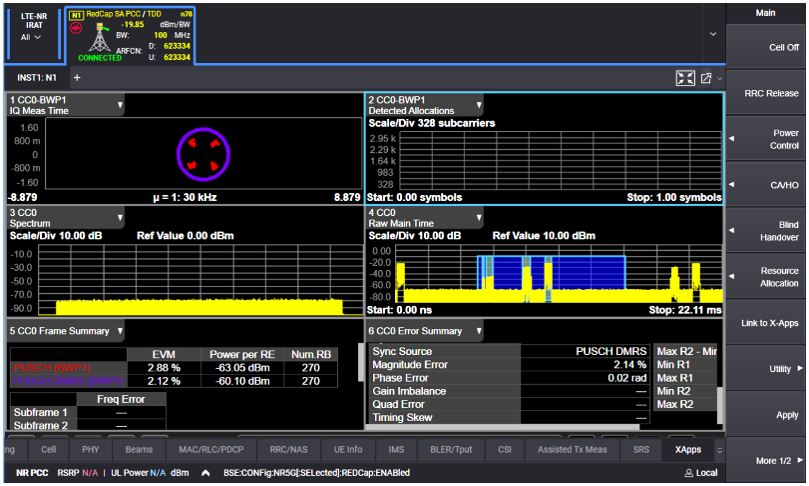Expand the CC0 Spectrum window dropdown
Screen dimensions: 809x486
[x=120, y=216]
